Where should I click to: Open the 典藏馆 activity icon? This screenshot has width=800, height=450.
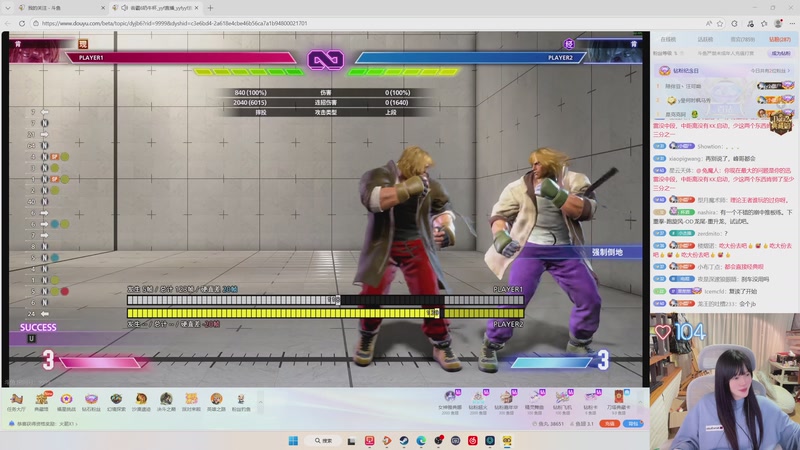41,402
